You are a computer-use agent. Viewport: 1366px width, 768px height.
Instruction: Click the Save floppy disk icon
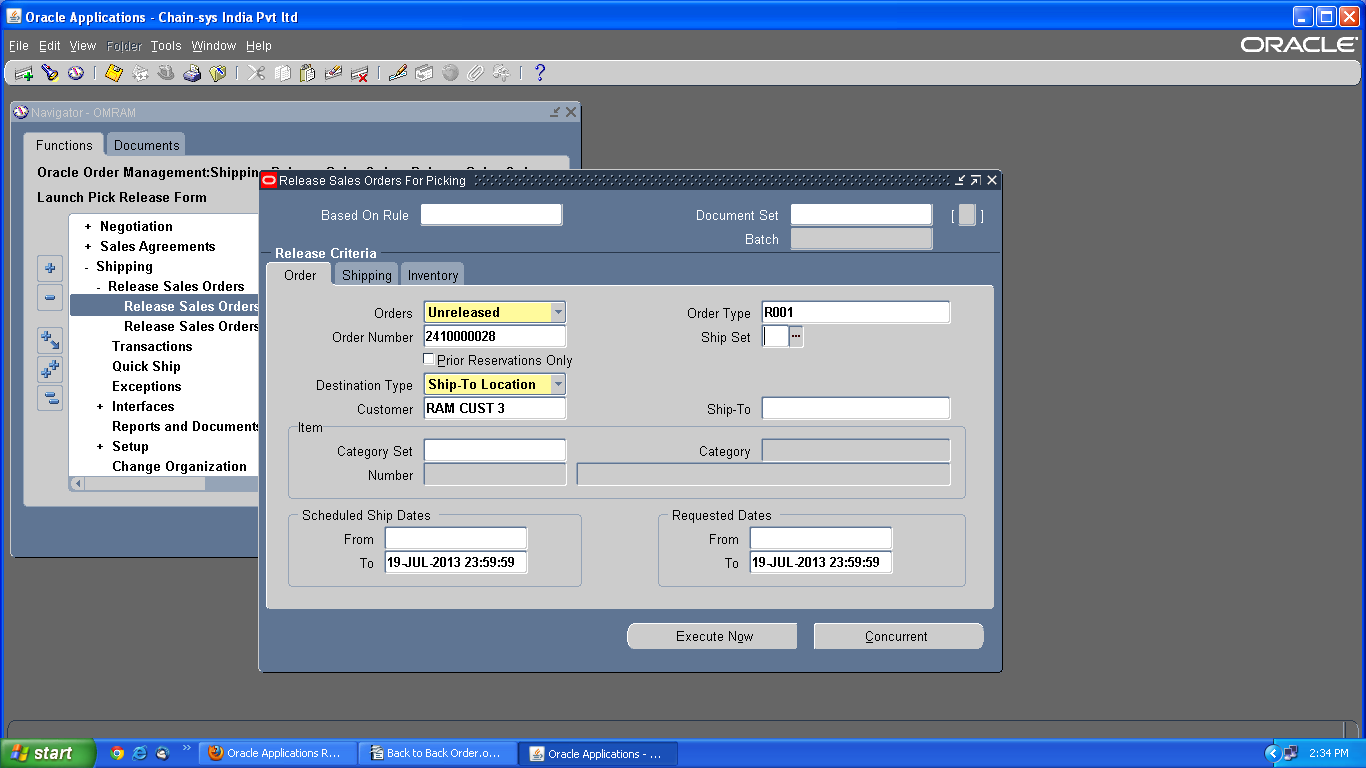coord(113,73)
